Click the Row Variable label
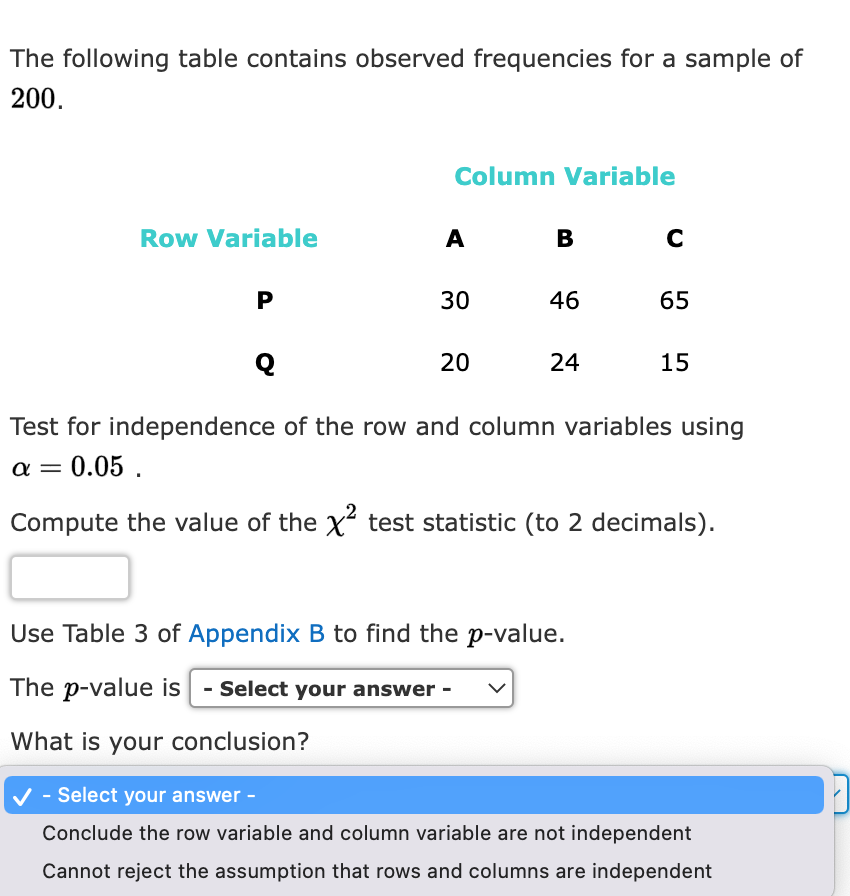The height and width of the screenshot is (896, 850). click(x=228, y=238)
